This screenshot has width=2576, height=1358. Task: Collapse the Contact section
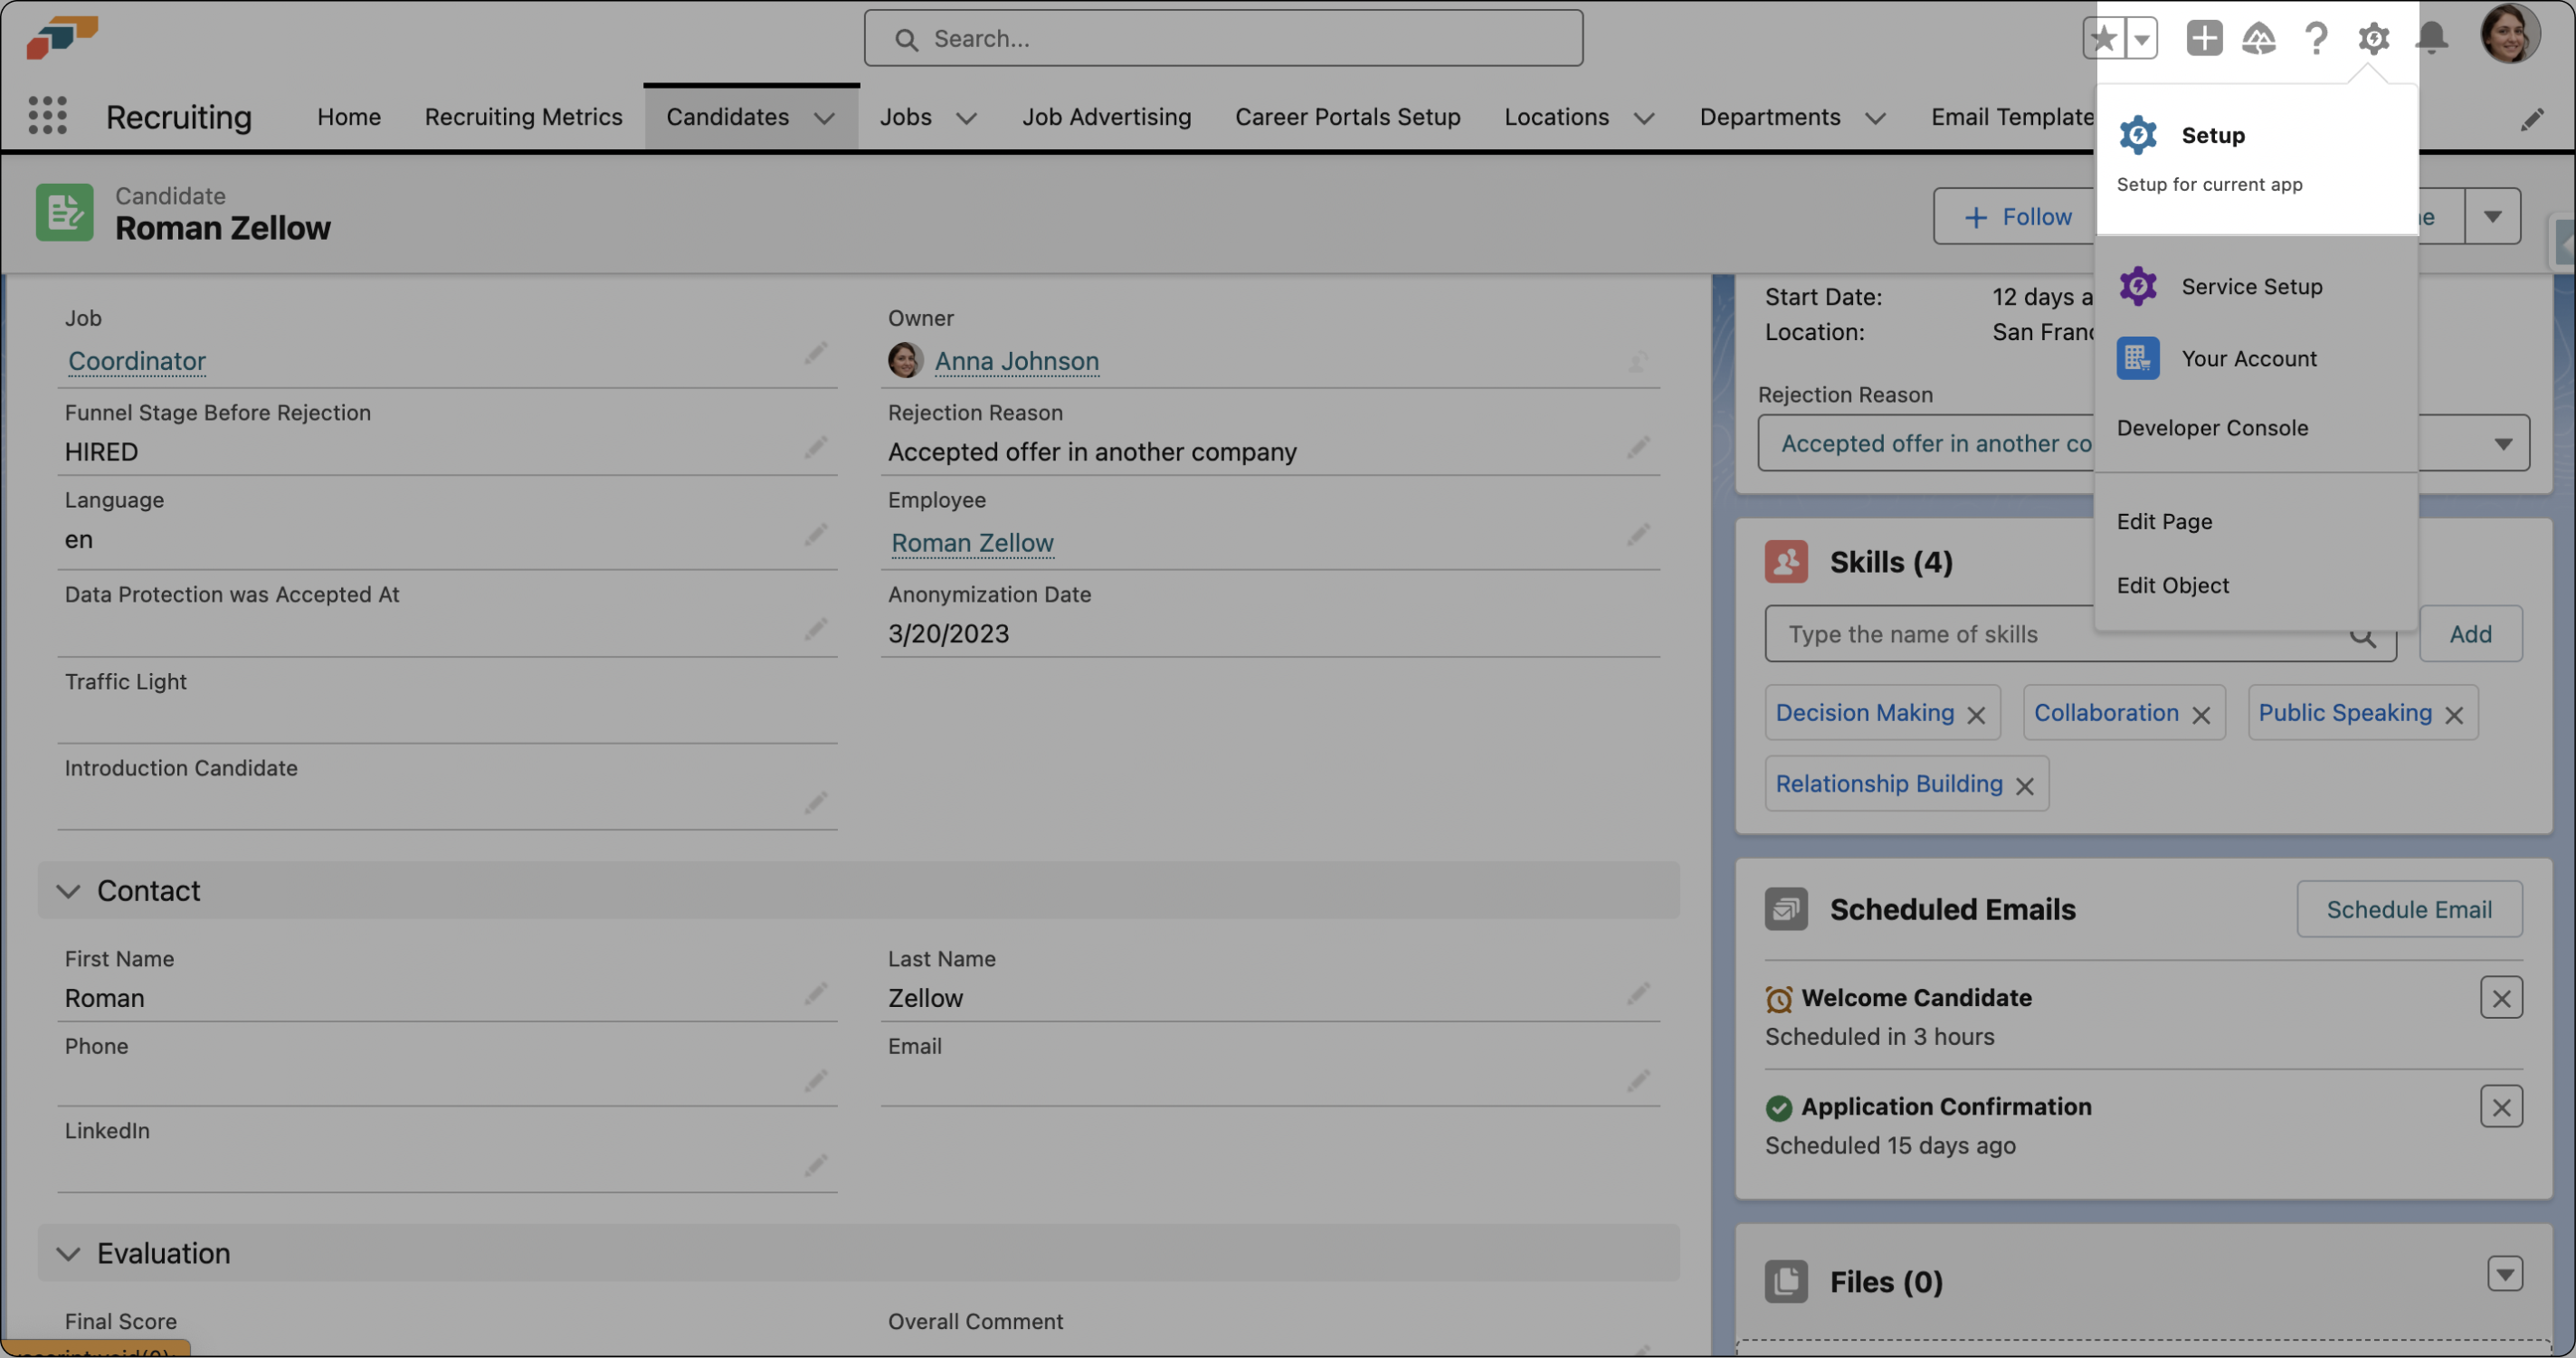tap(68, 890)
